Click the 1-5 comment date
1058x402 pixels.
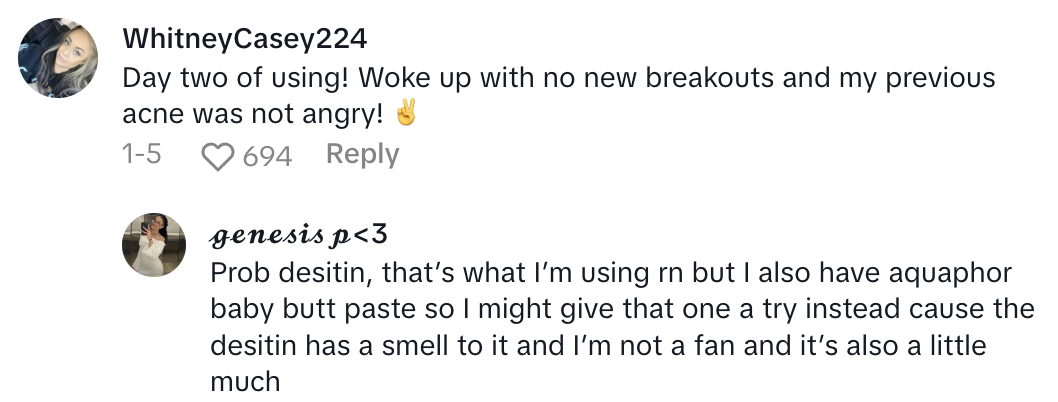(141, 155)
